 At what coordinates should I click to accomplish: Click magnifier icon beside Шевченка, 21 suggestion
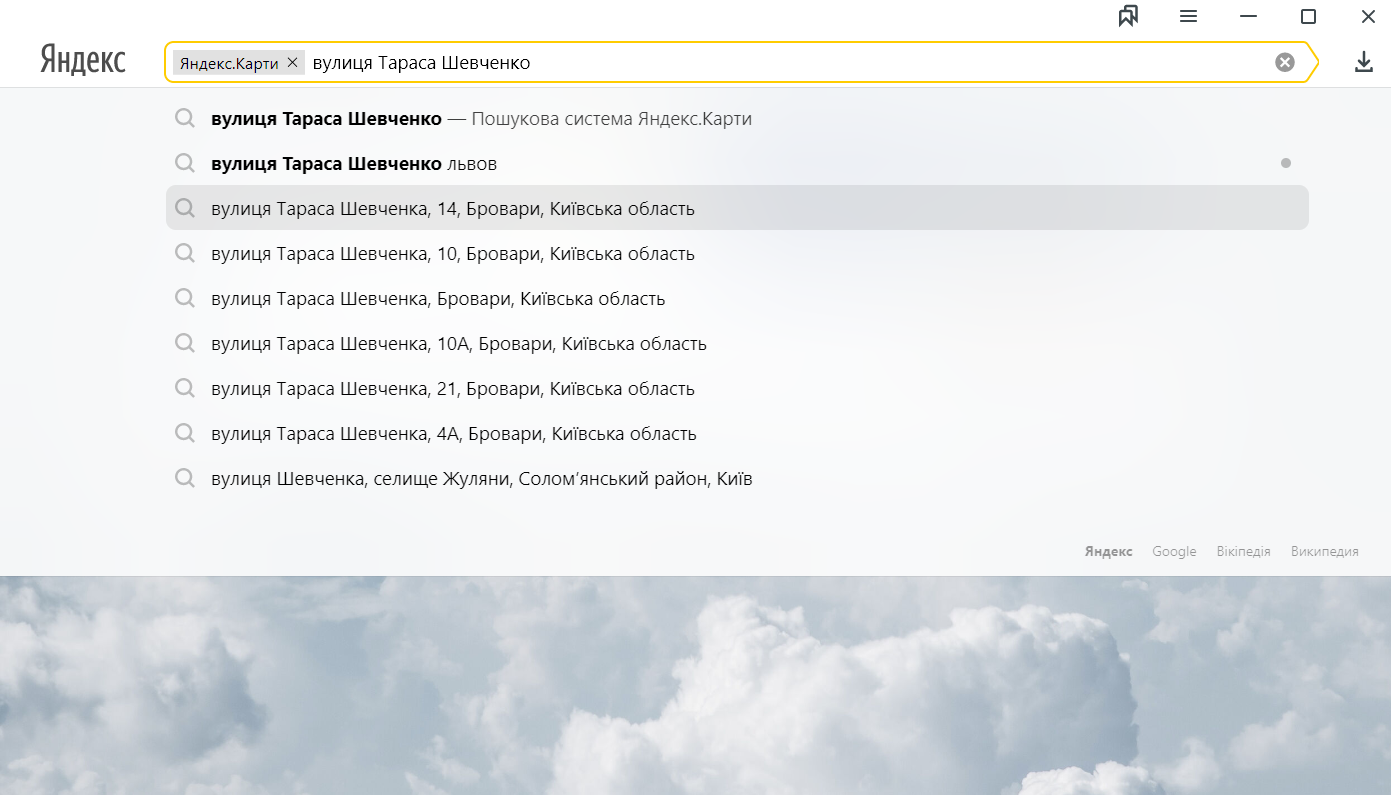[185, 388]
